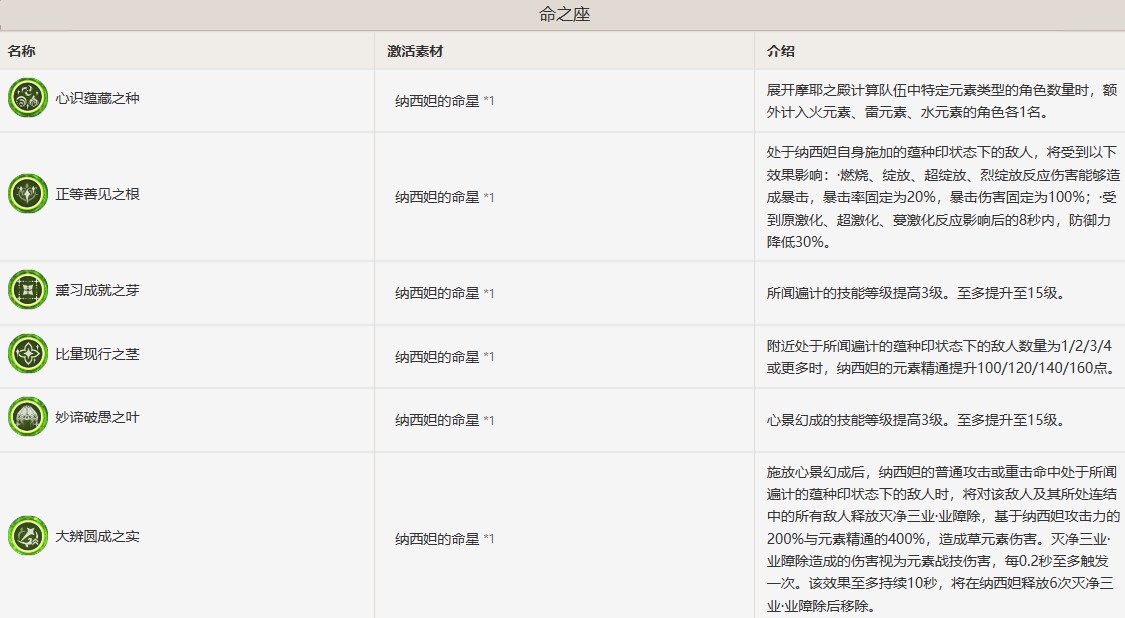Click the 介绍 column header
This screenshot has height=618, width=1125.
pos(780,51)
